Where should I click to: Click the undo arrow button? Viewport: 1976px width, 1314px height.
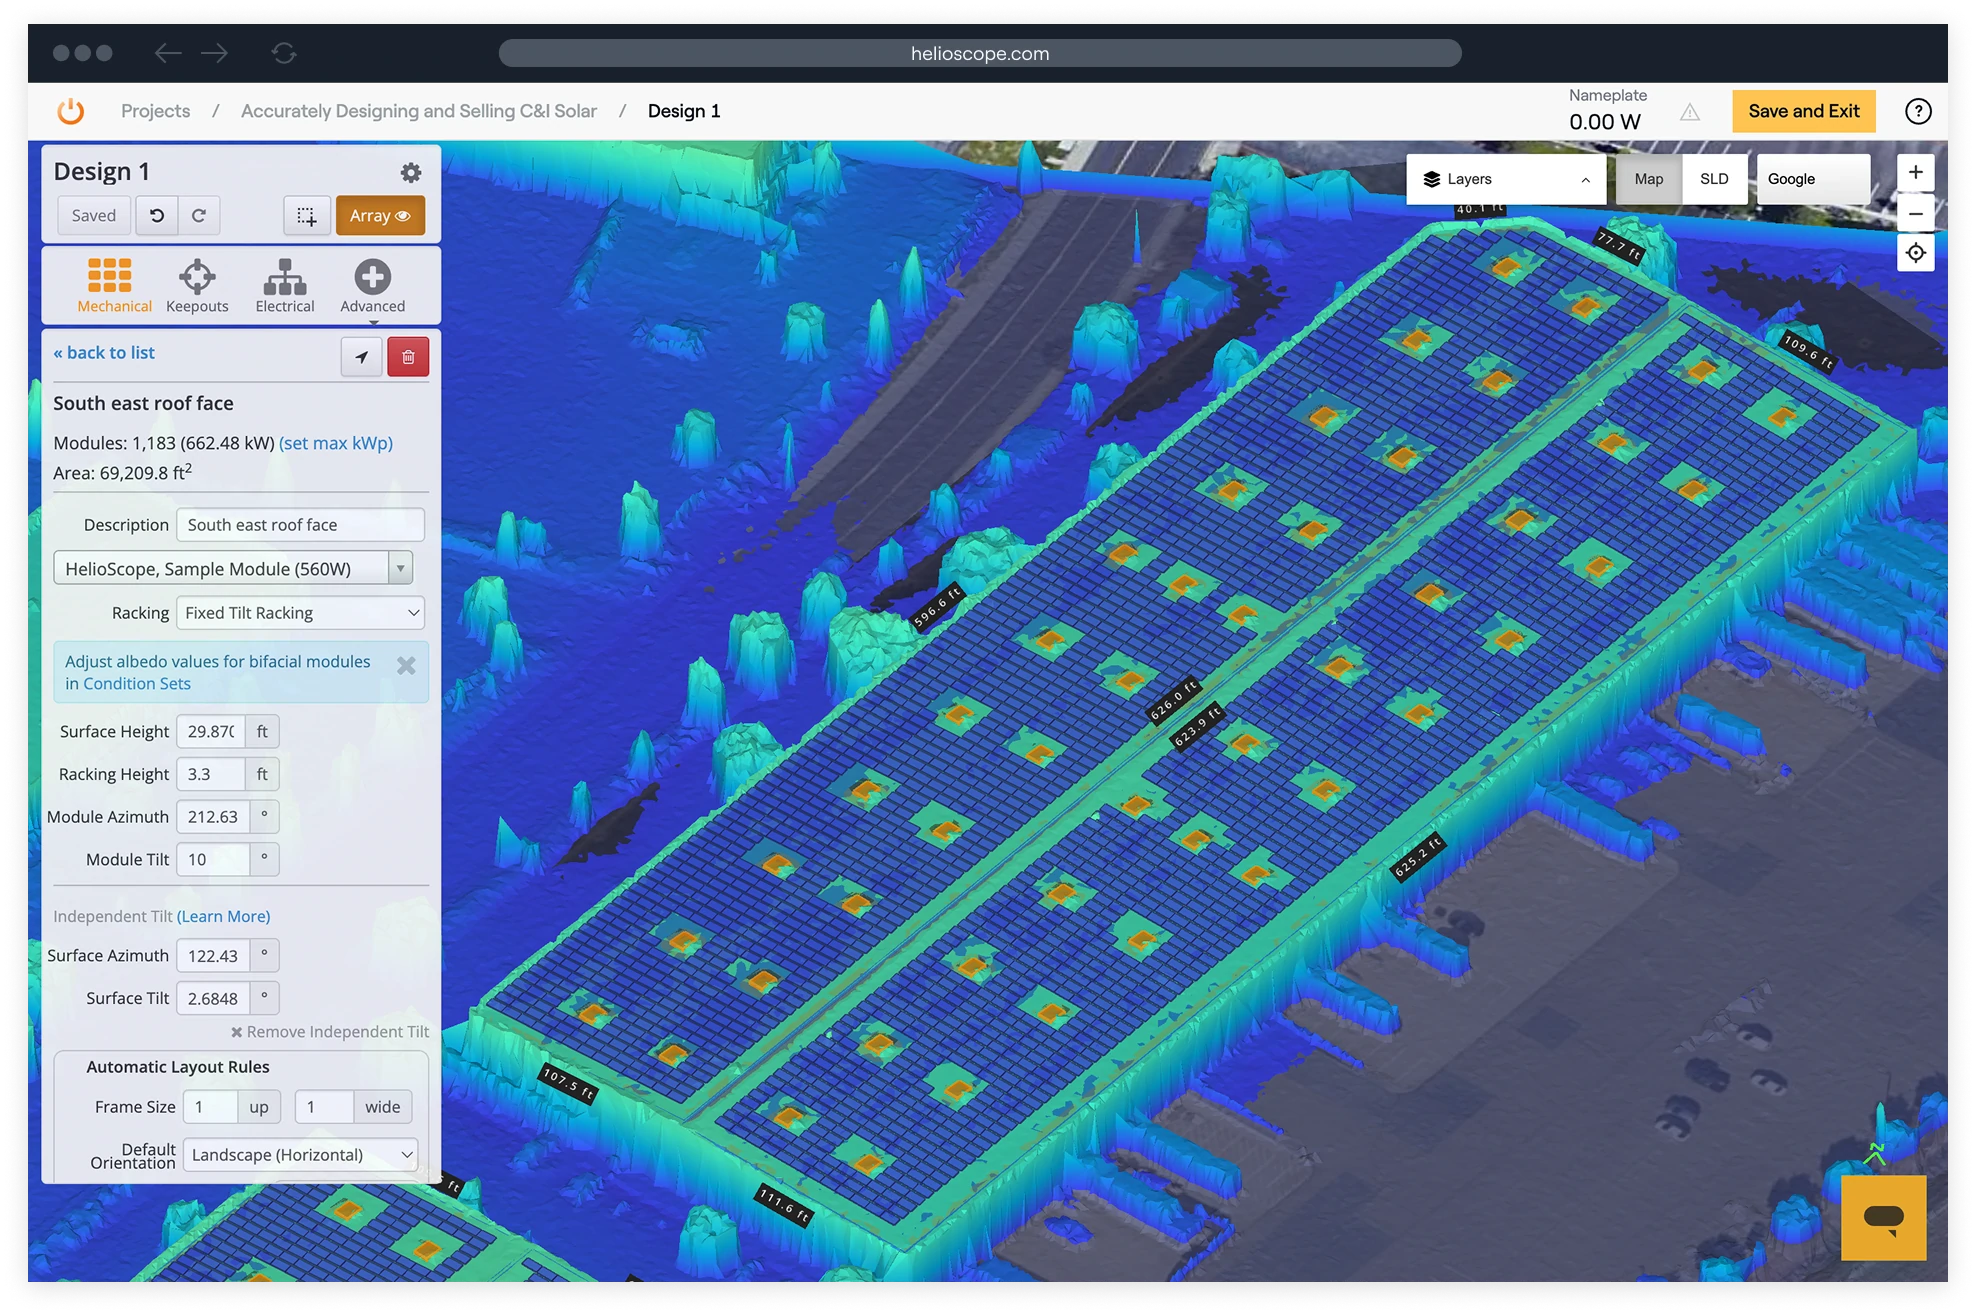(157, 216)
